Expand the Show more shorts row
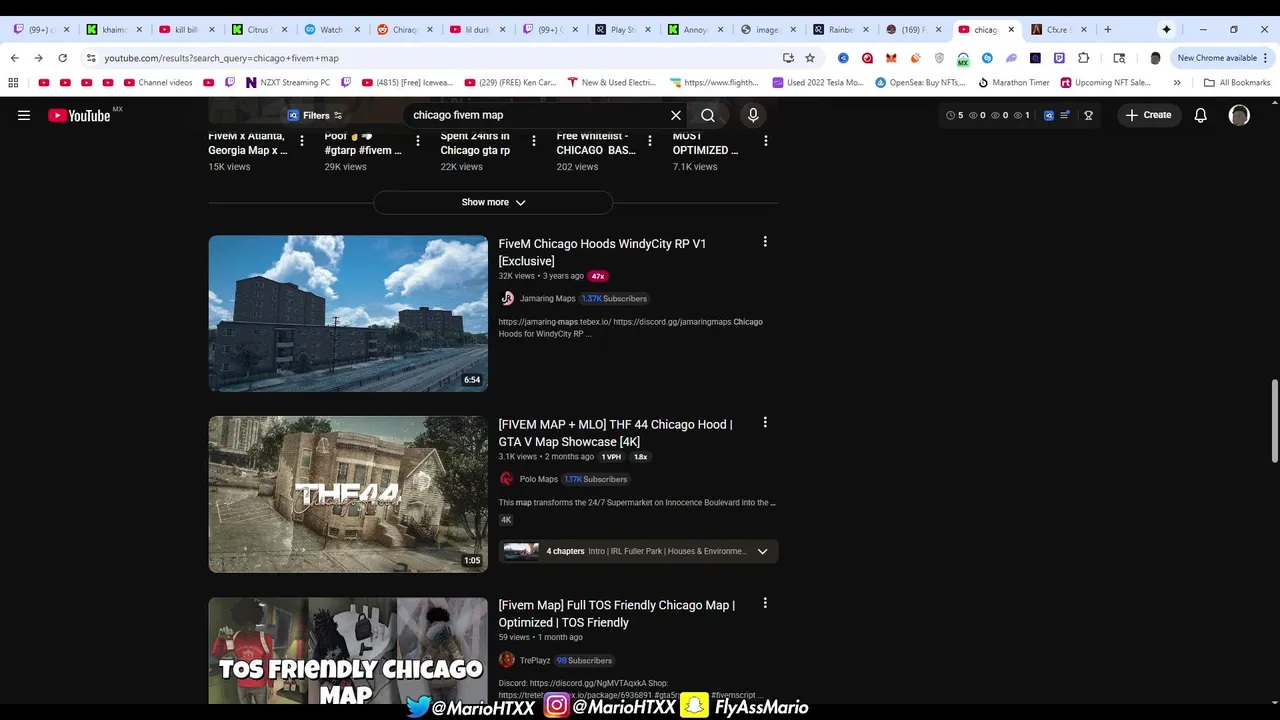This screenshot has width=1280, height=720. [493, 202]
